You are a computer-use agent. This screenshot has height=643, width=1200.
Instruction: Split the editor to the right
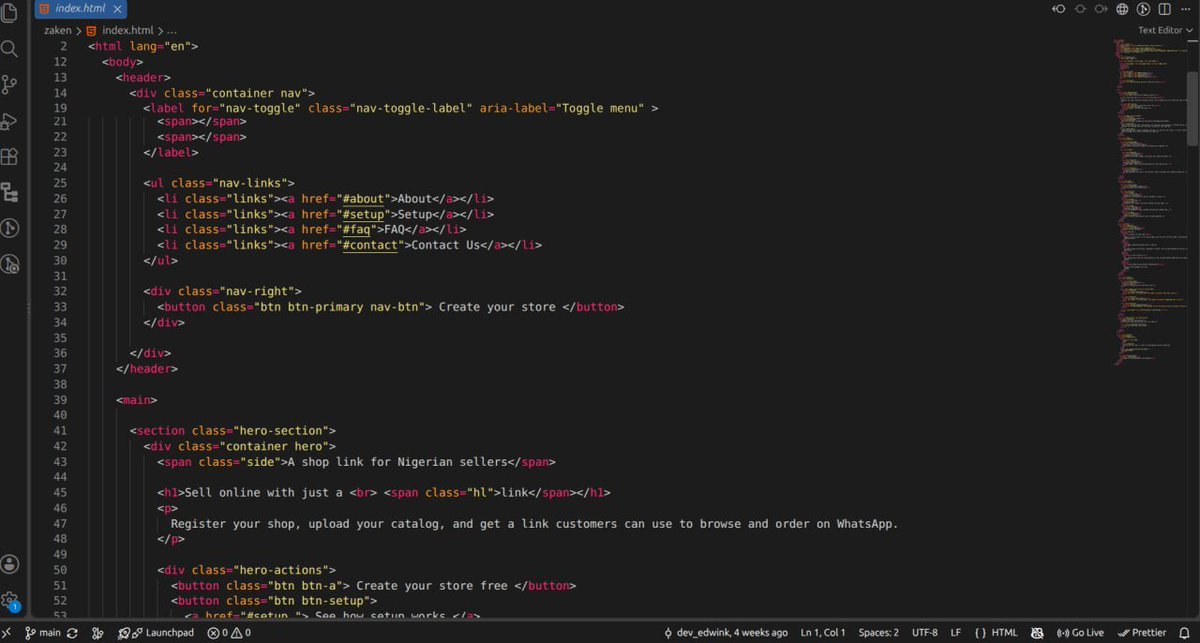pos(1164,9)
